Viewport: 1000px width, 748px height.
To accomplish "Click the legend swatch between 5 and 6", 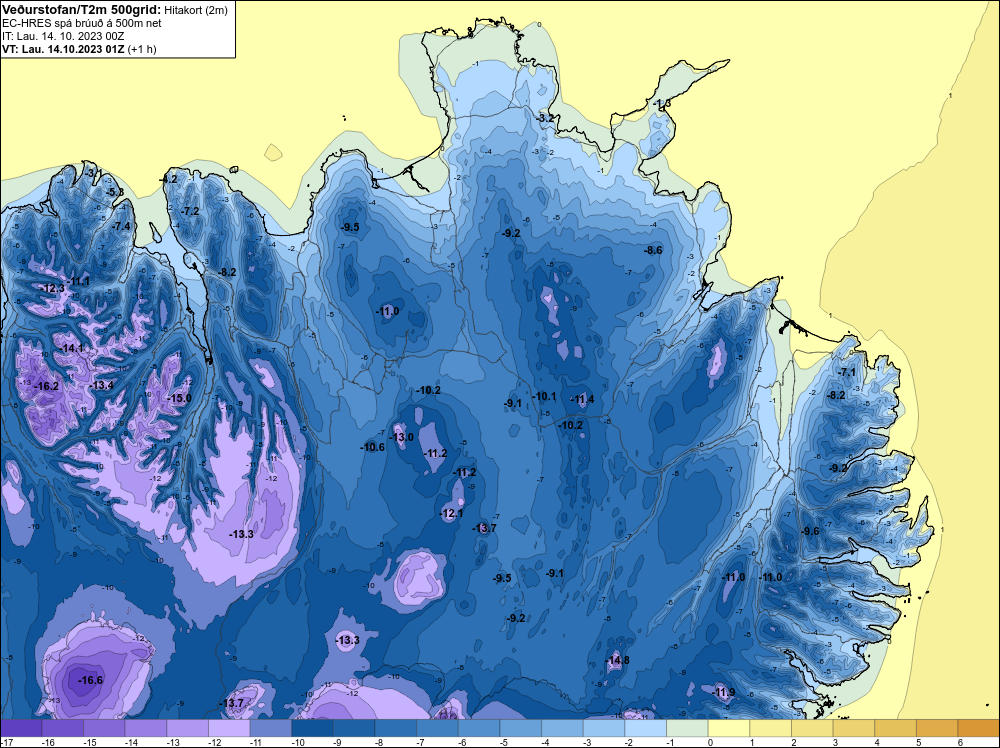I will click(x=938, y=728).
